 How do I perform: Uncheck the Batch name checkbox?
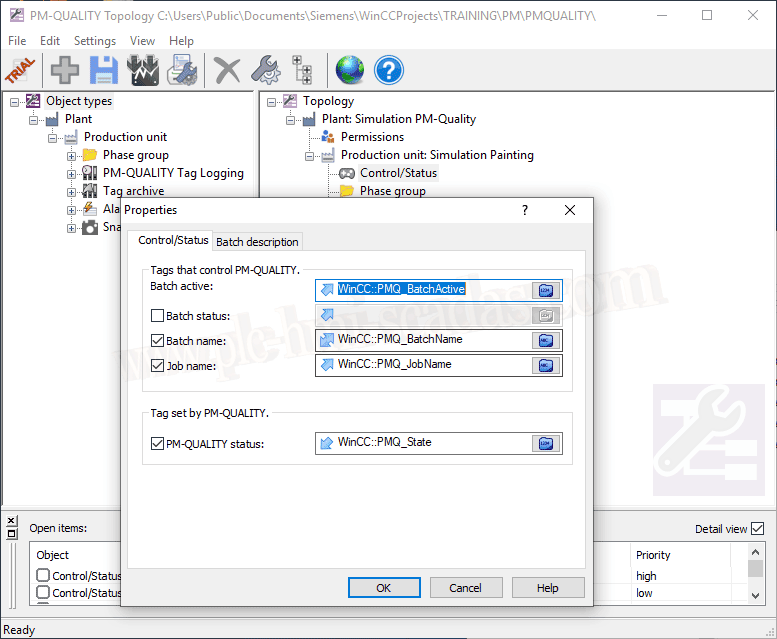[157, 341]
